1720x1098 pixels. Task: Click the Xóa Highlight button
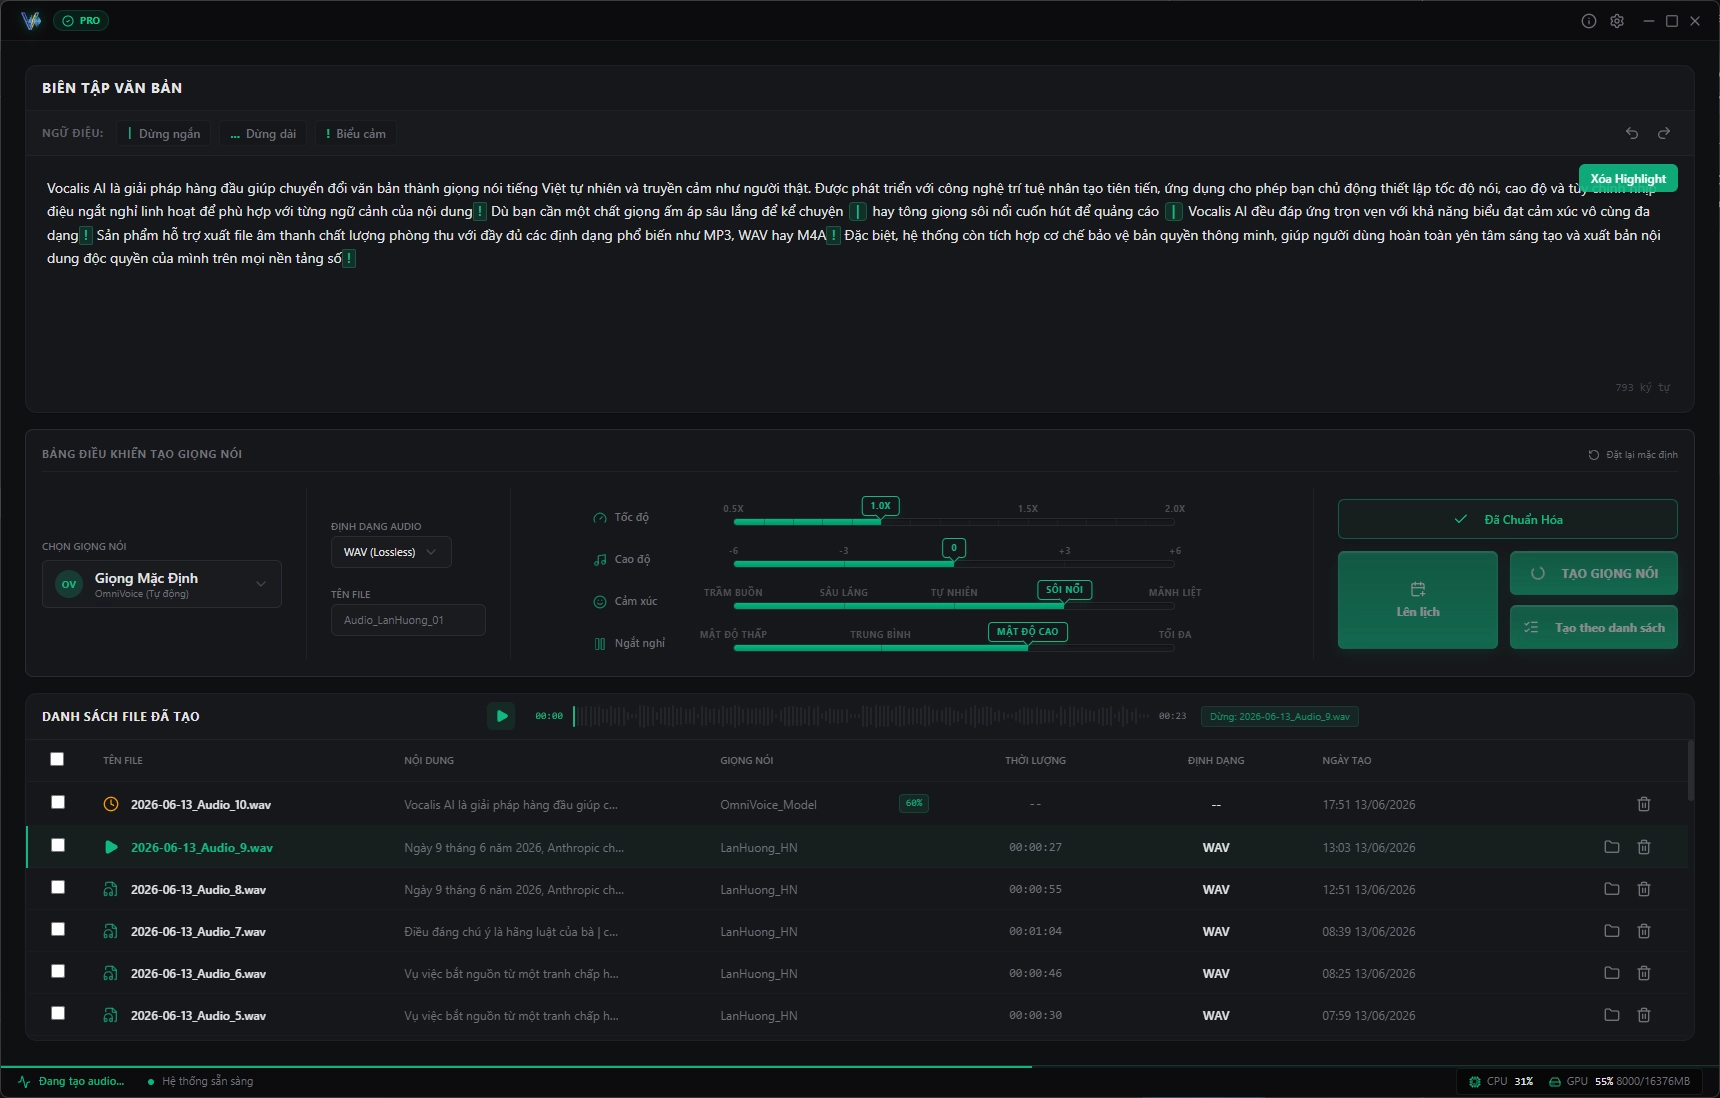click(x=1628, y=178)
